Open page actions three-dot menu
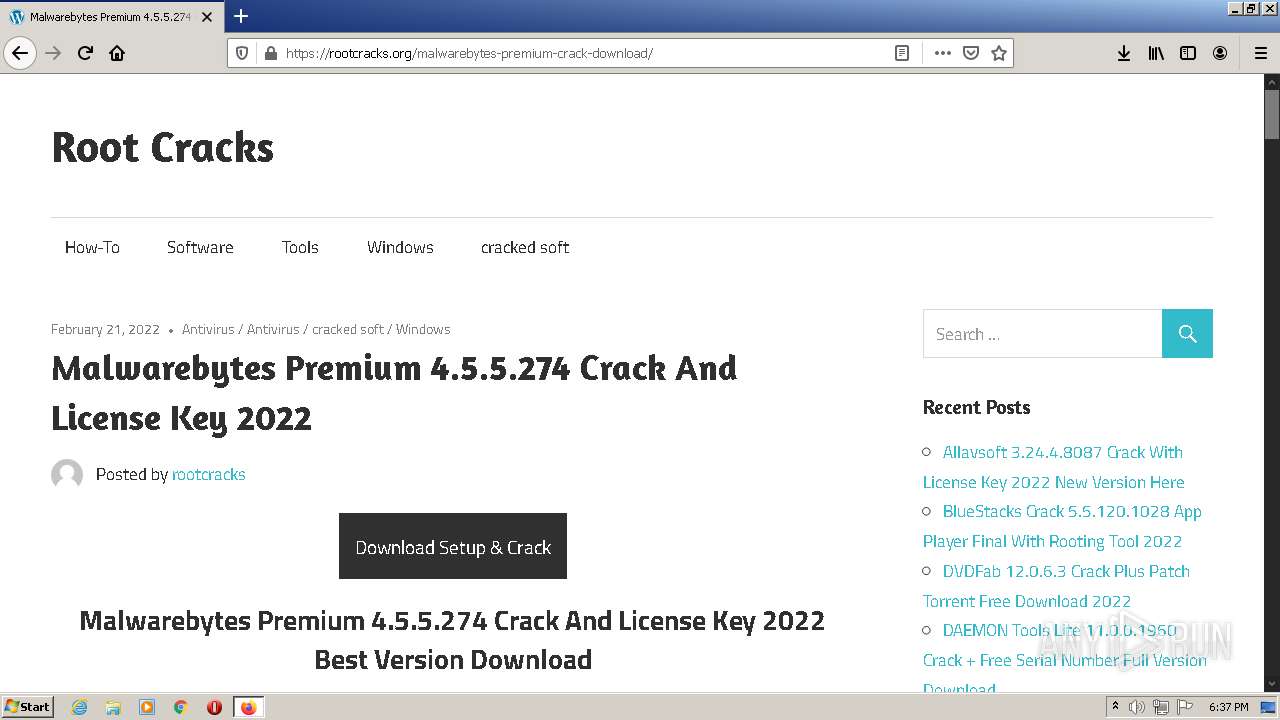The width and height of the screenshot is (1280, 720). point(942,53)
